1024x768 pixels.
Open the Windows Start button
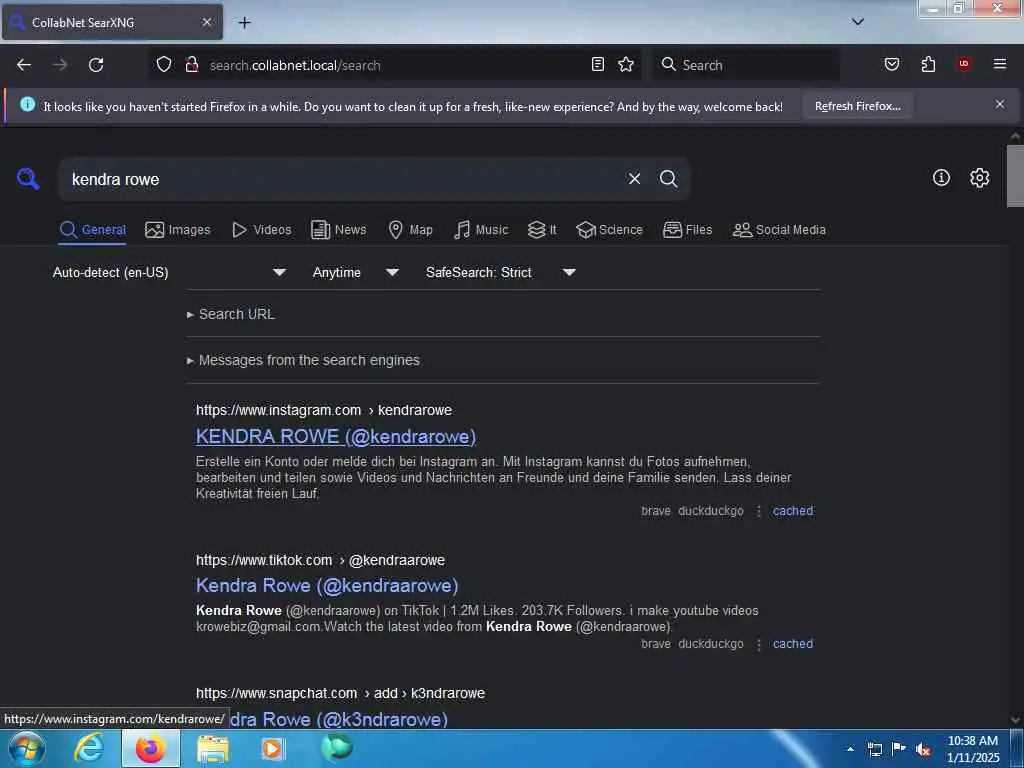(27, 748)
